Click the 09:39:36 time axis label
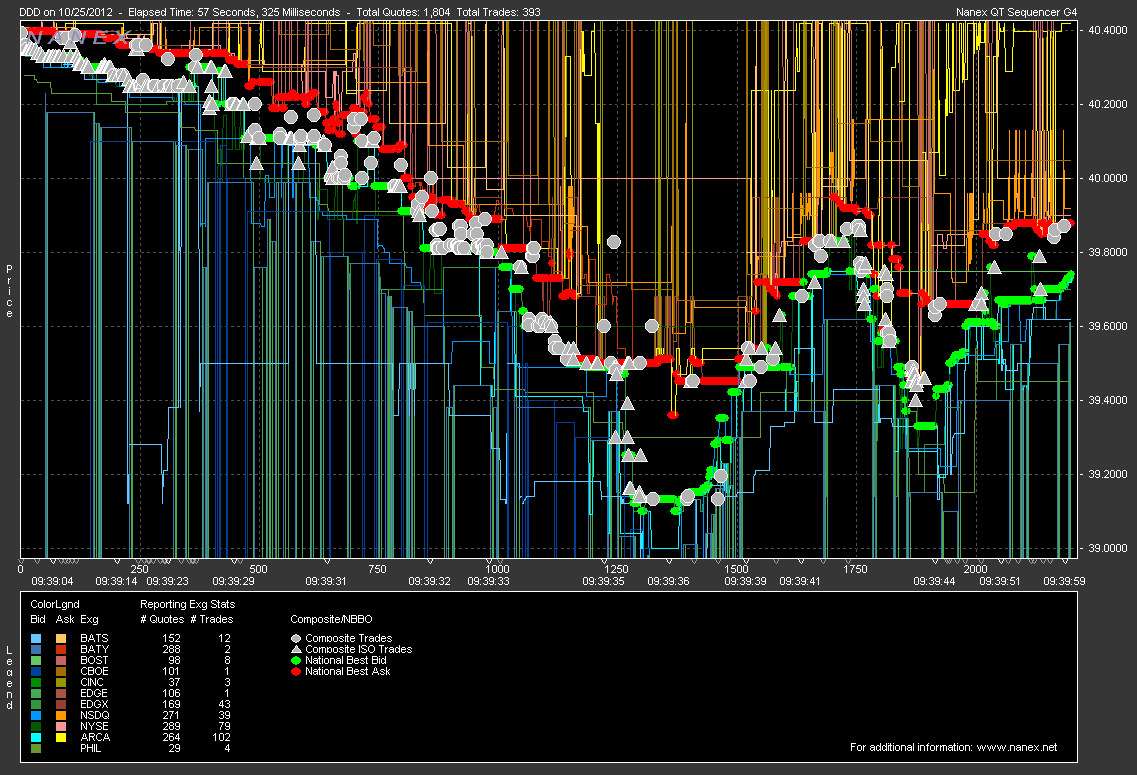 point(668,581)
